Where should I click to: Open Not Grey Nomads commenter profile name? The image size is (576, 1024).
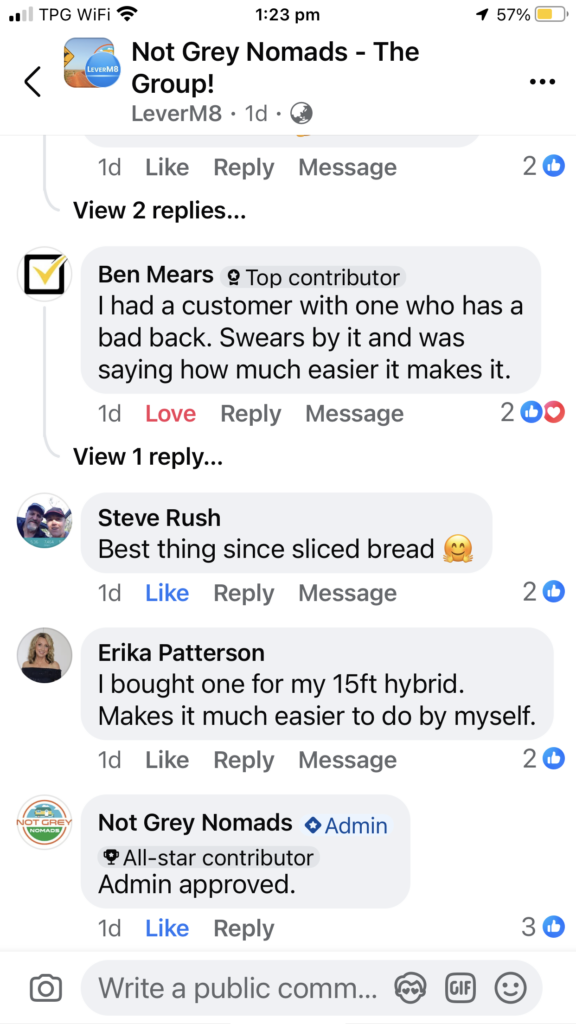pyautogui.click(x=195, y=822)
